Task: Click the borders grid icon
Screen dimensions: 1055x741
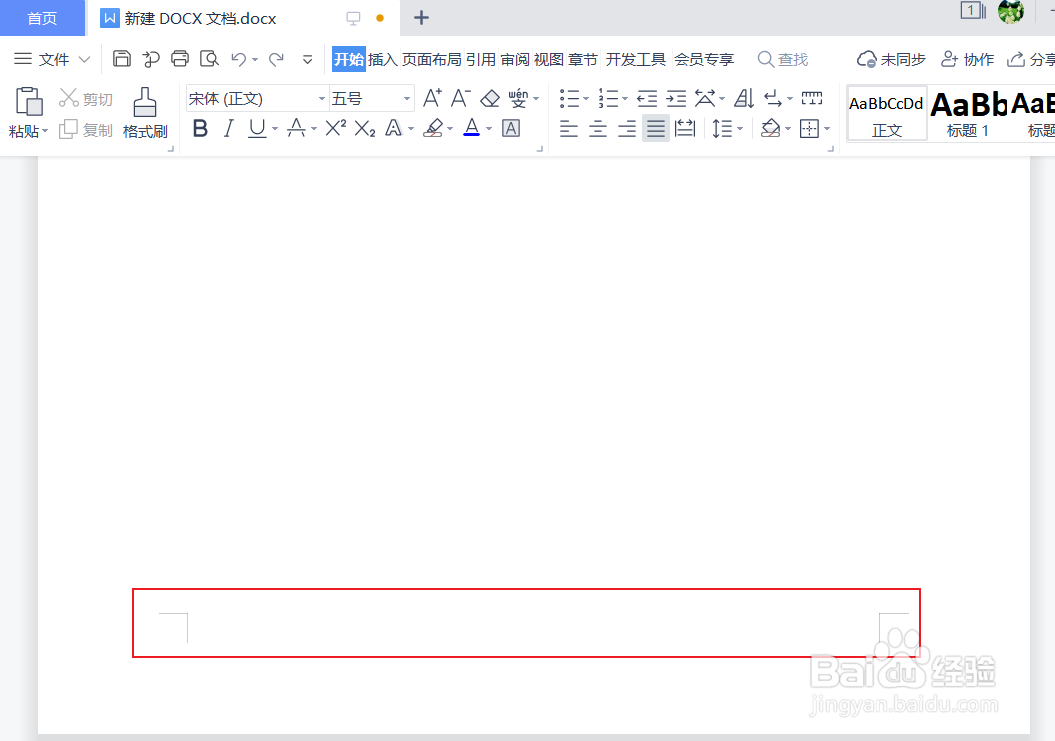Action: click(809, 129)
